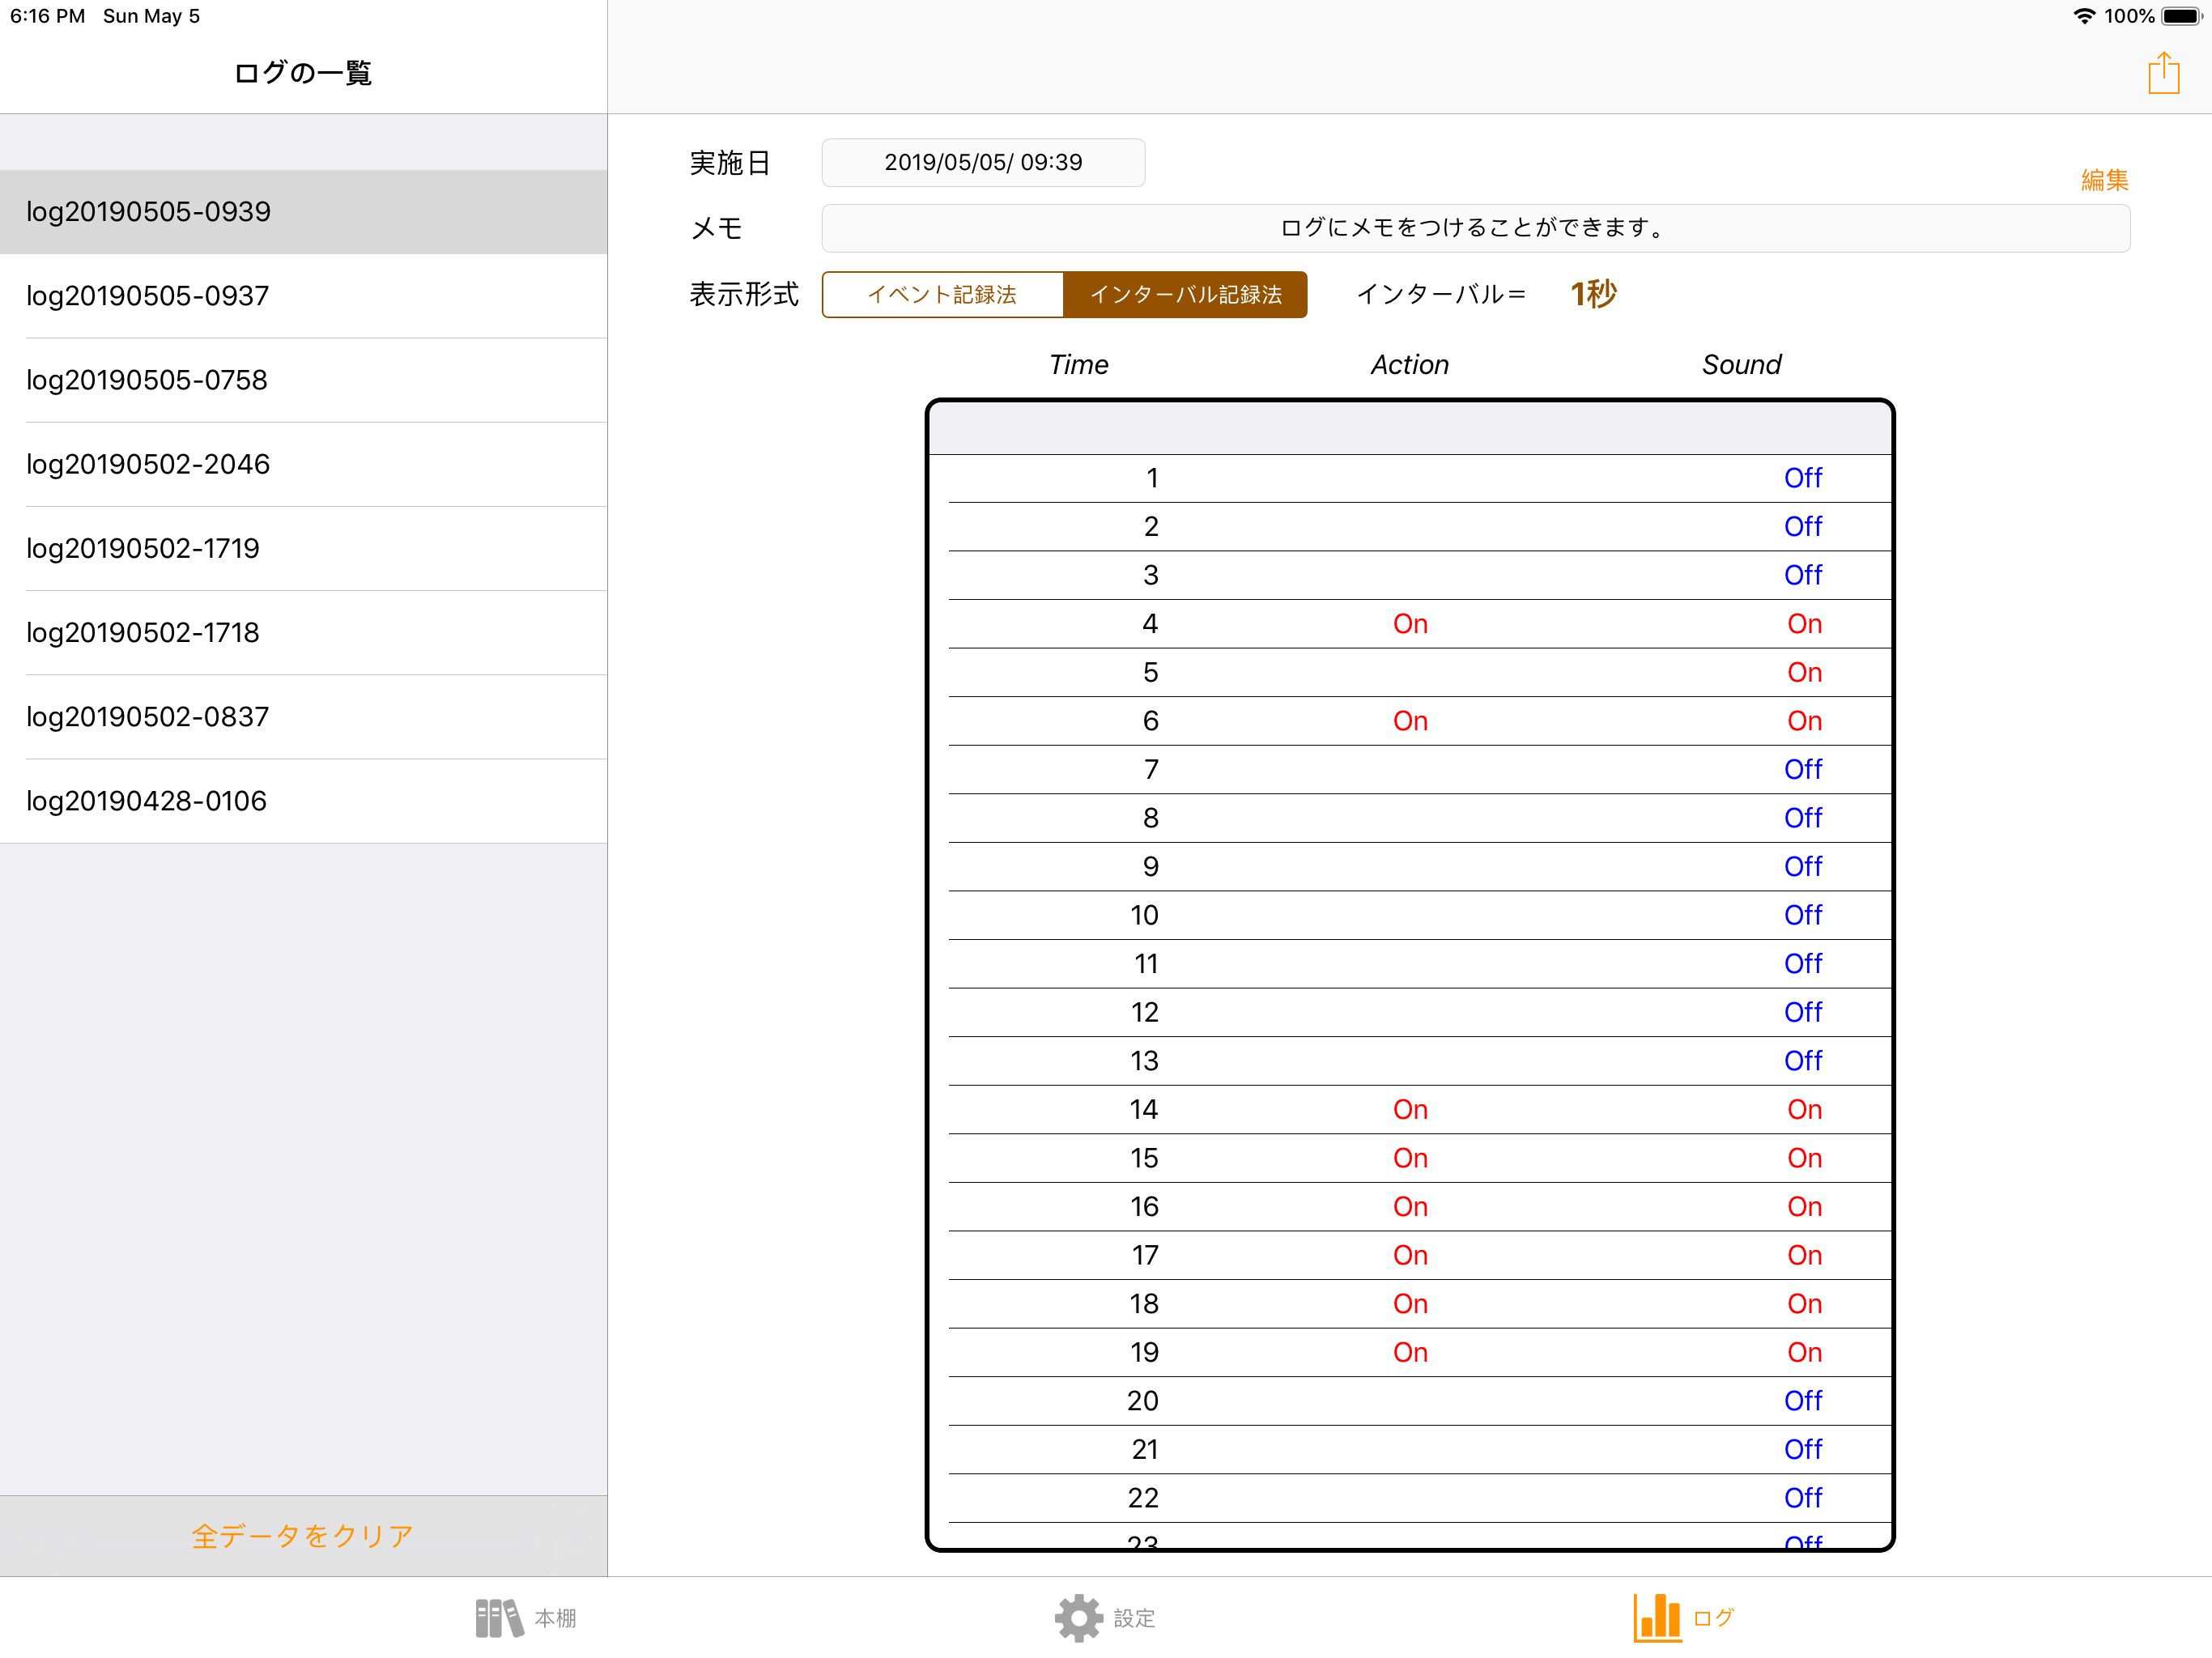Tap Sound On in row 16
This screenshot has height=1658, width=2212.
pos(1804,1207)
